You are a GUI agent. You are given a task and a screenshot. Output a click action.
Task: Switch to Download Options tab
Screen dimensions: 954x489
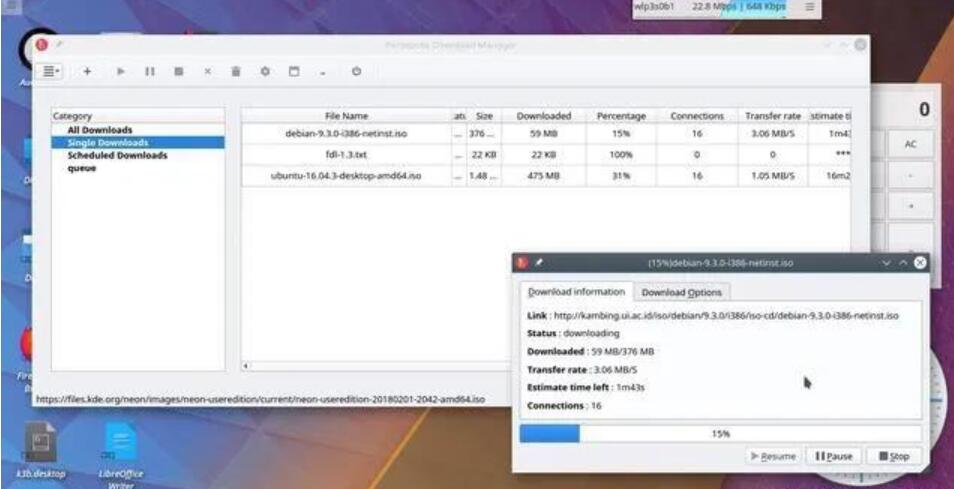point(681,293)
